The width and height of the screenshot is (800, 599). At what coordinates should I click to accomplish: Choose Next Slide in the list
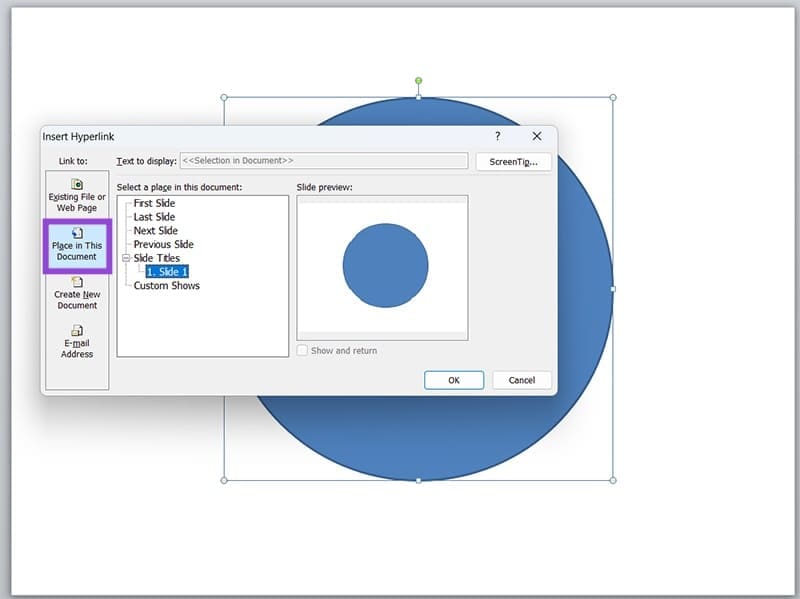[156, 231]
